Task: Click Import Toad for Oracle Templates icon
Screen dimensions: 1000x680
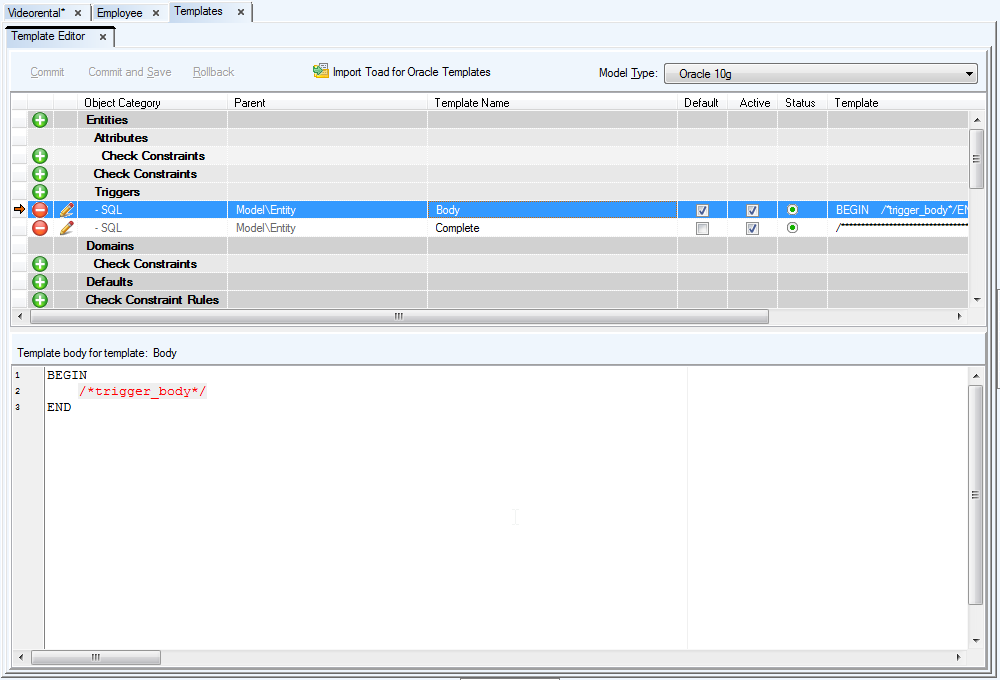Action: click(320, 71)
